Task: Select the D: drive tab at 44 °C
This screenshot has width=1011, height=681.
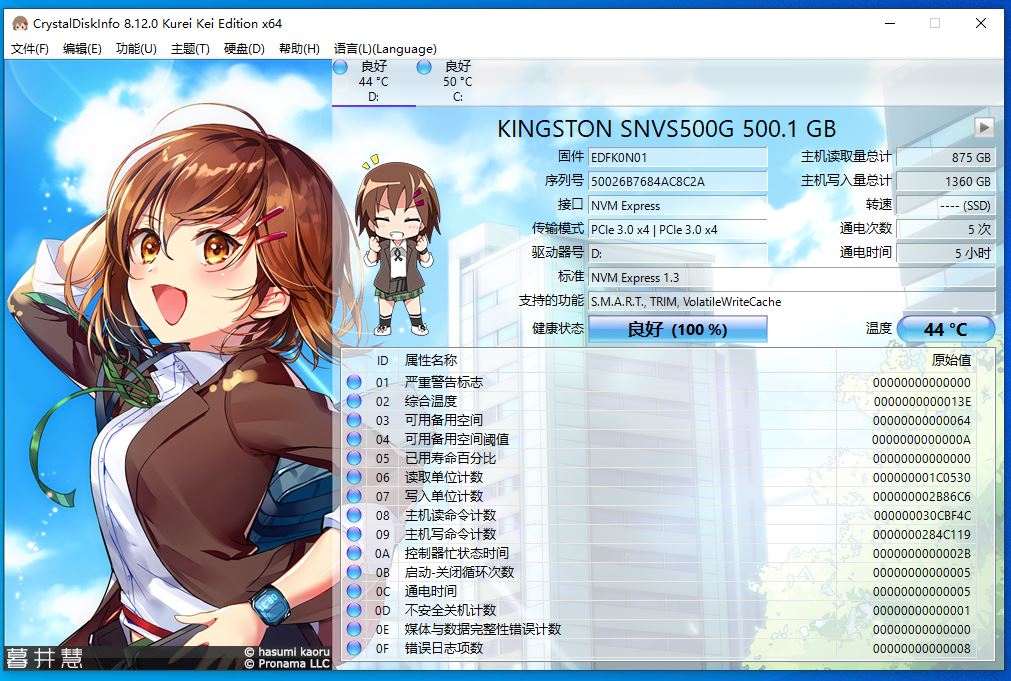Action: point(373,81)
